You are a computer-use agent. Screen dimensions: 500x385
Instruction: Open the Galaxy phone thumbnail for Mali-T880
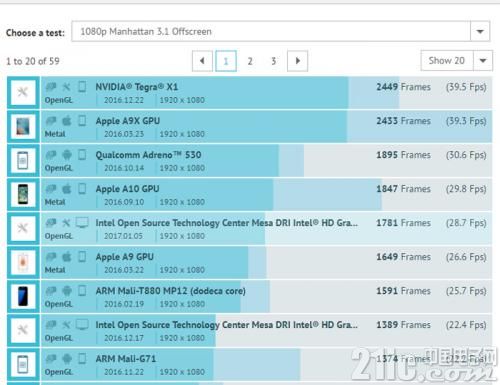point(23,296)
